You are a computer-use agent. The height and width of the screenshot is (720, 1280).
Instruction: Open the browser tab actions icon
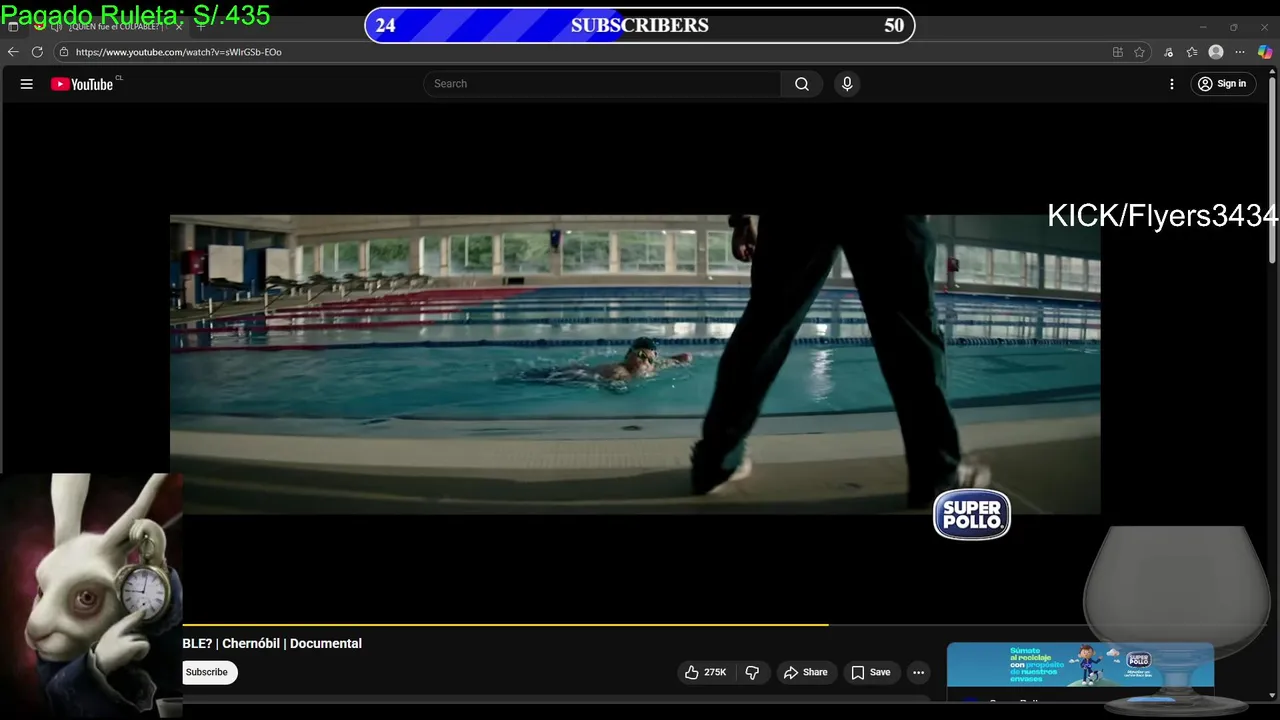click(x=13, y=27)
